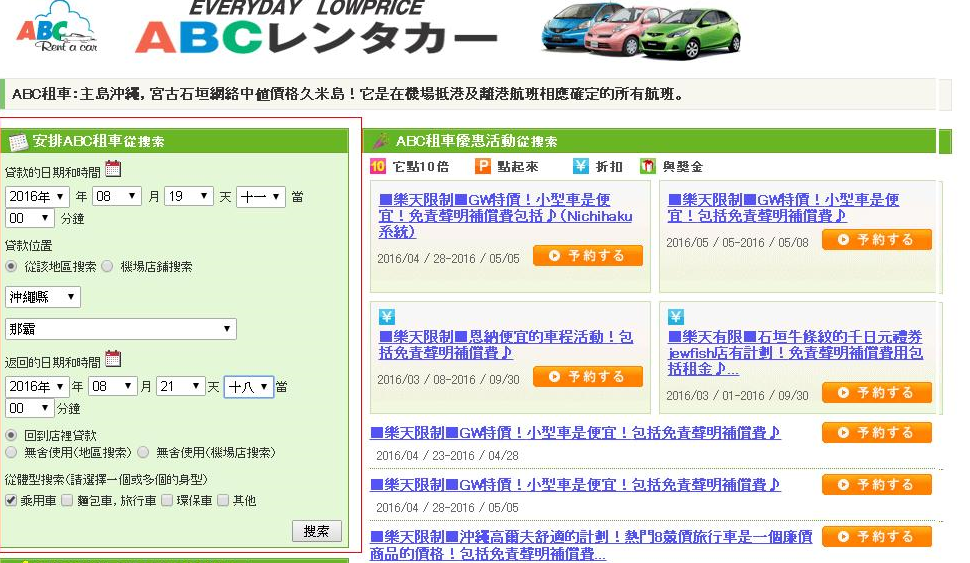Reserve the 05/05-05/08 GW special offer

(877, 239)
